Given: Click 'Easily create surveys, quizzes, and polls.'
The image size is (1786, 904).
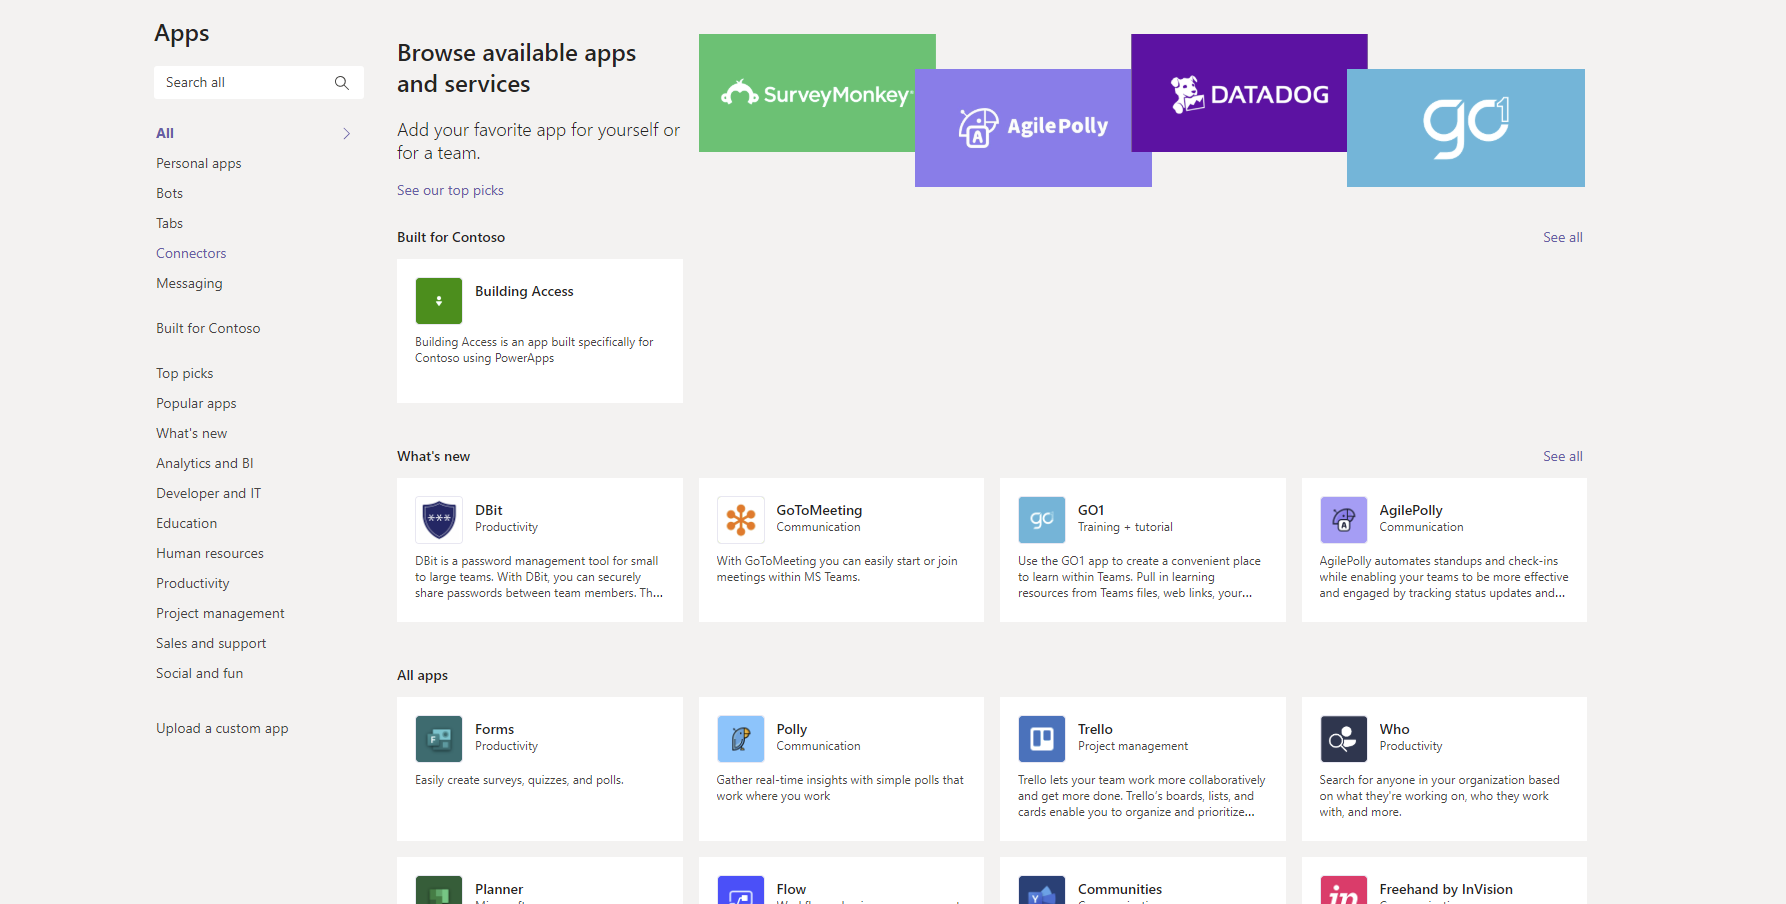Looking at the screenshot, I should pos(519,780).
